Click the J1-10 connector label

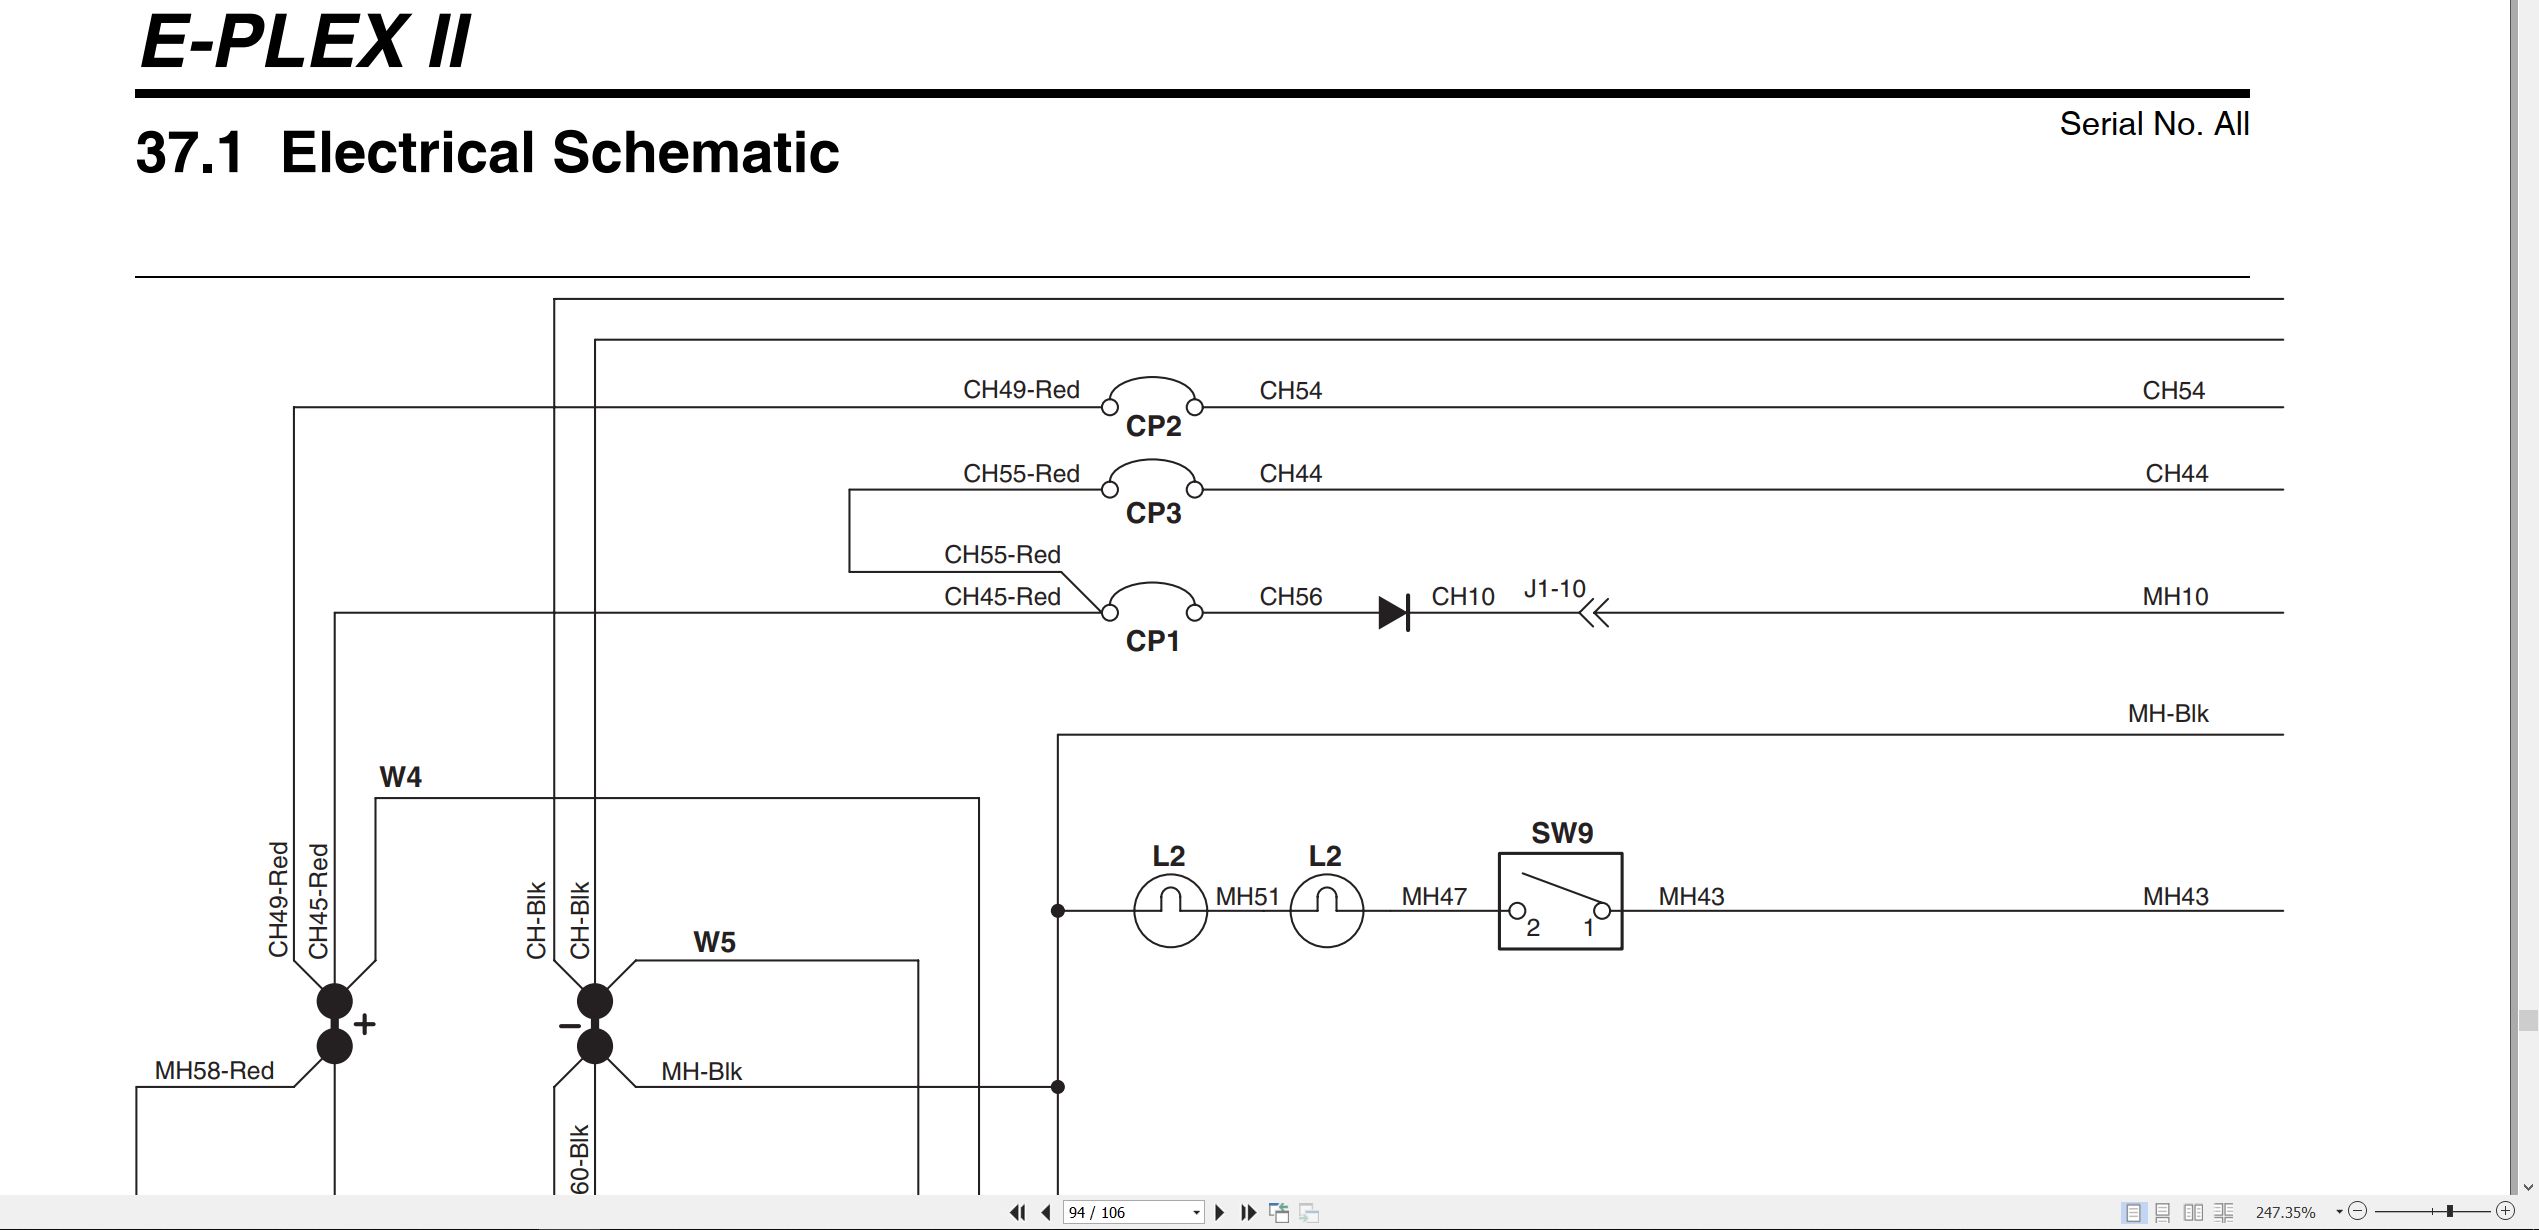(x=1554, y=588)
